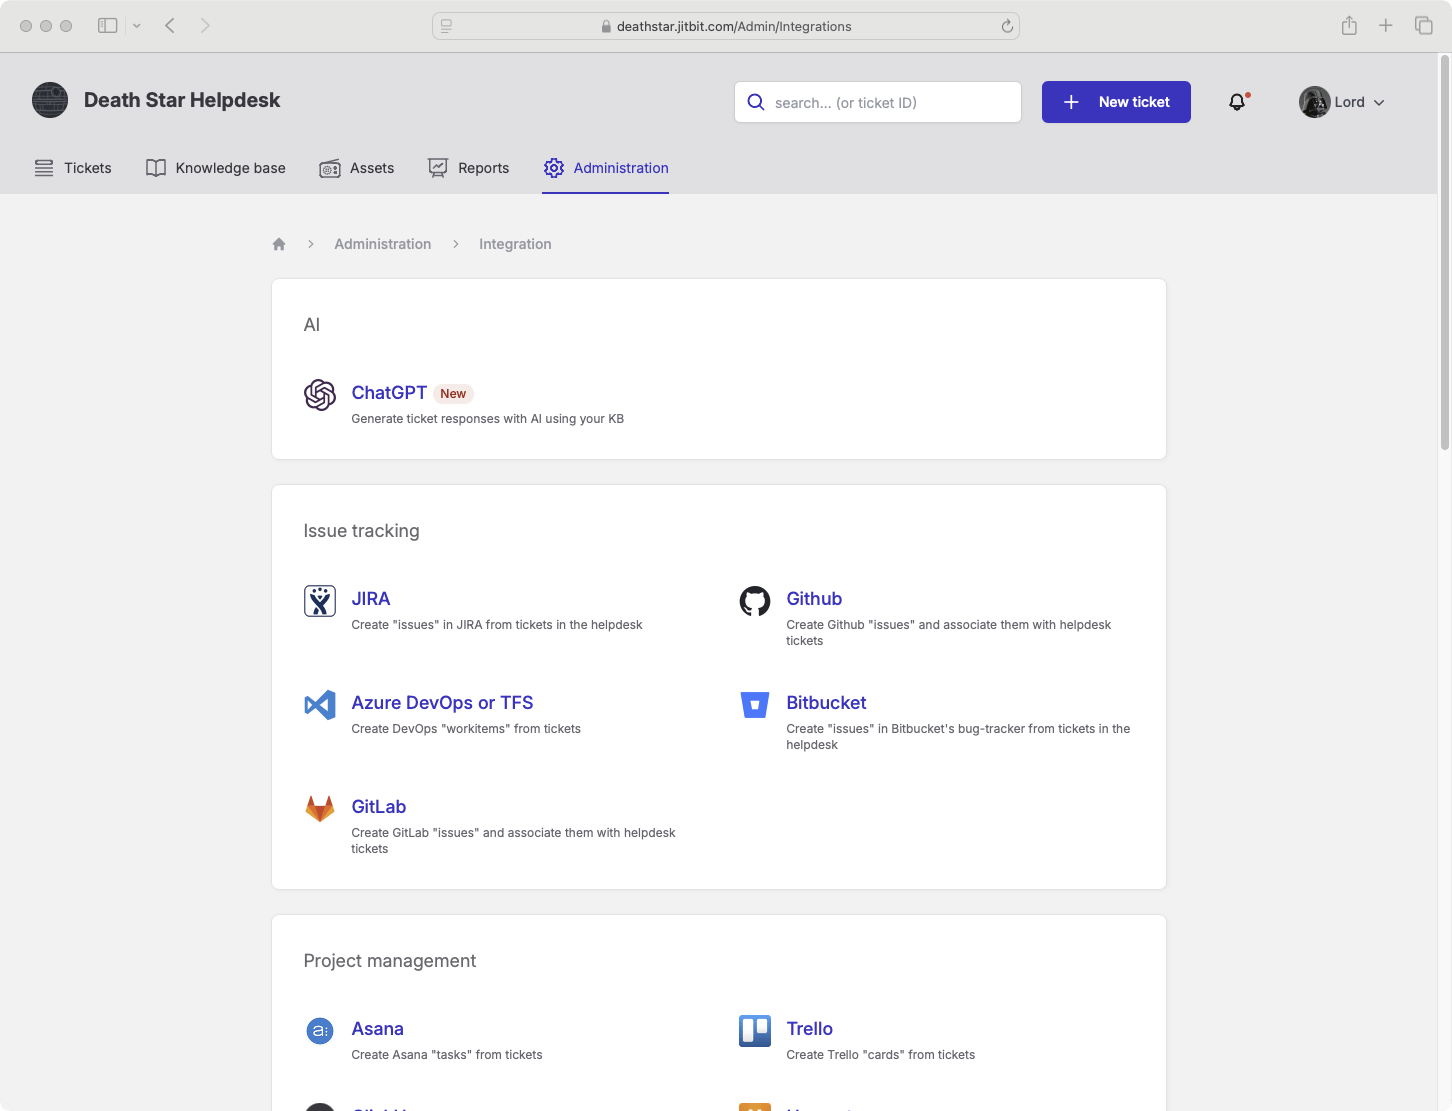
Task: Open the Knowledge base tab
Action: (216, 168)
